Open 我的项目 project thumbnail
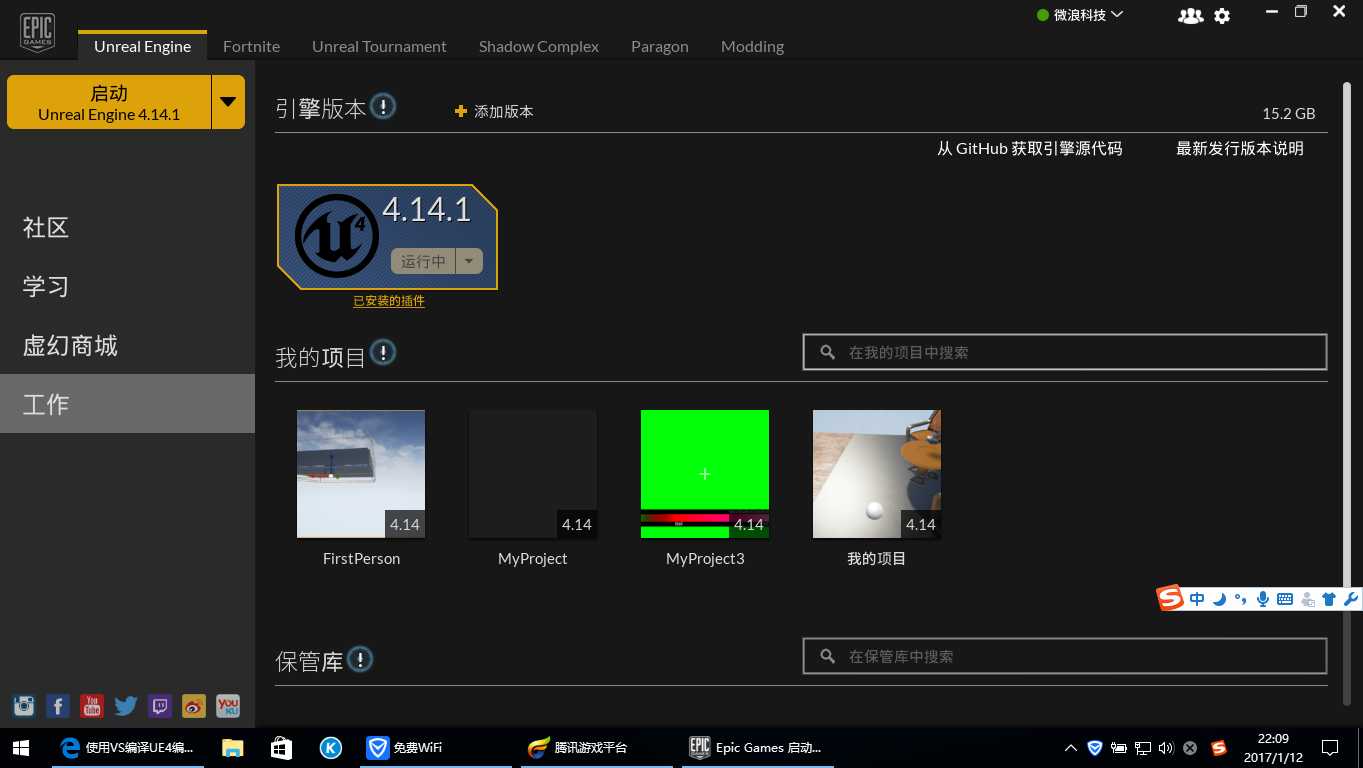The width and height of the screenshot is (1363, 768). point(877,474)
